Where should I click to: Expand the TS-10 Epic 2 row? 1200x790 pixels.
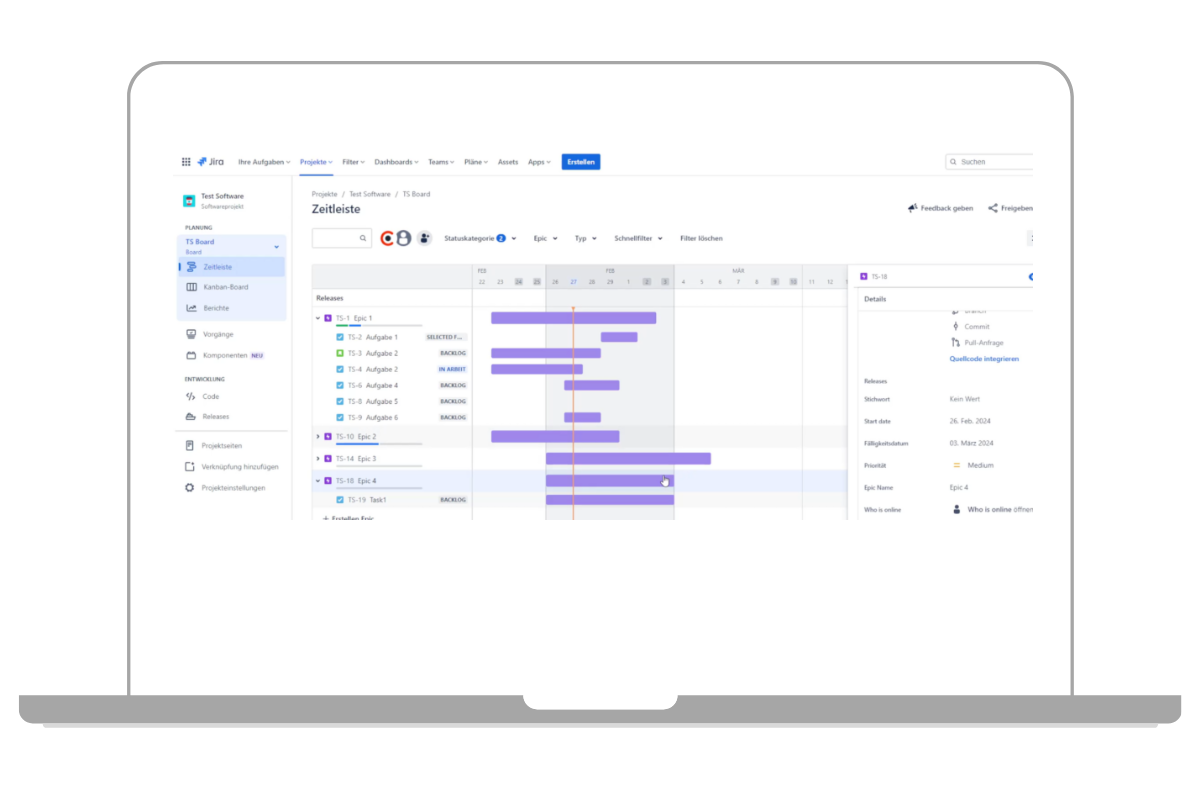point(318,436)
